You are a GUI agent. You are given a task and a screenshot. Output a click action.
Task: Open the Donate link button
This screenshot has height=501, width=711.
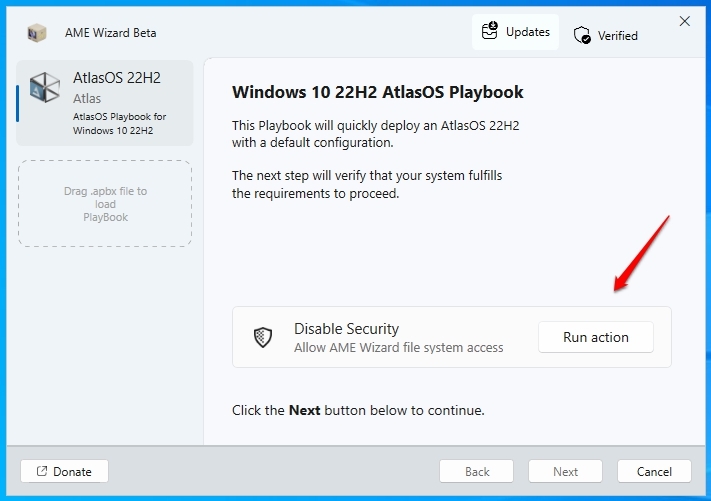[64, 472]
